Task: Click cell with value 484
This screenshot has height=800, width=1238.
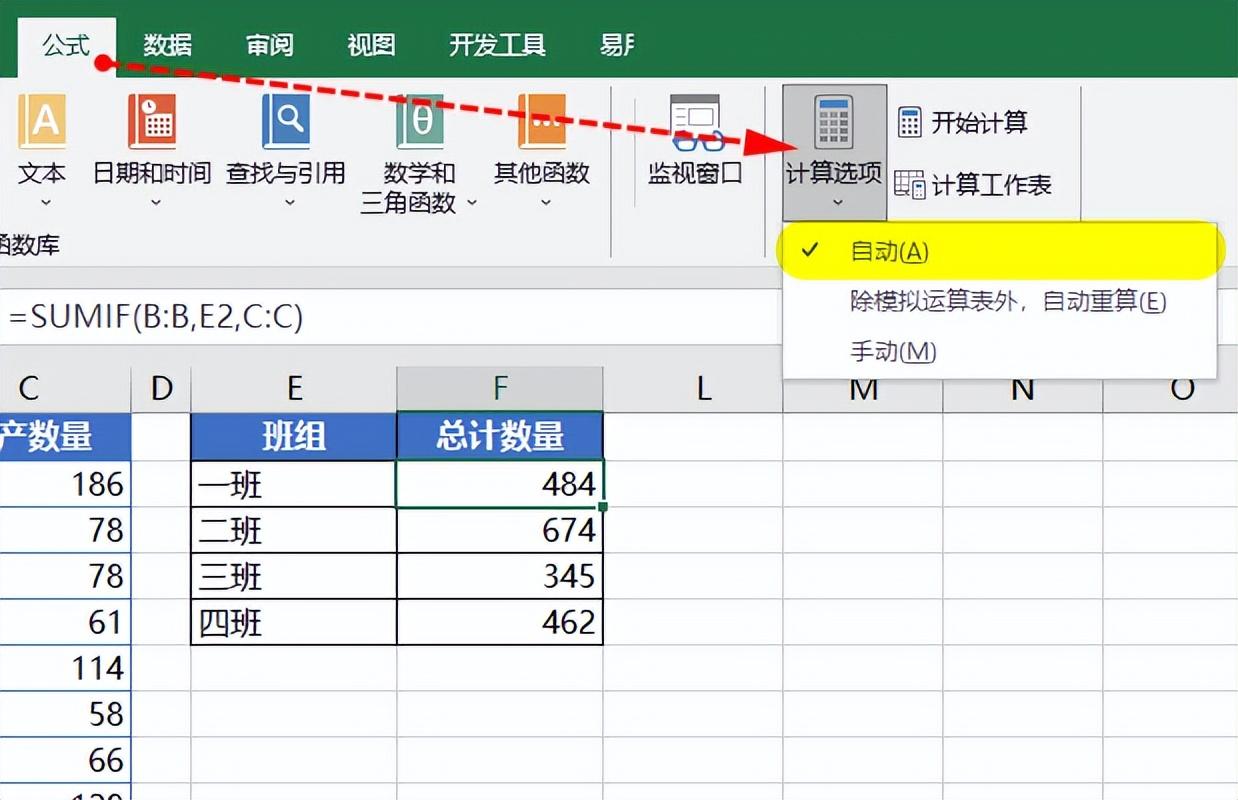Action: pyautogui.click(x=500, y=484)
